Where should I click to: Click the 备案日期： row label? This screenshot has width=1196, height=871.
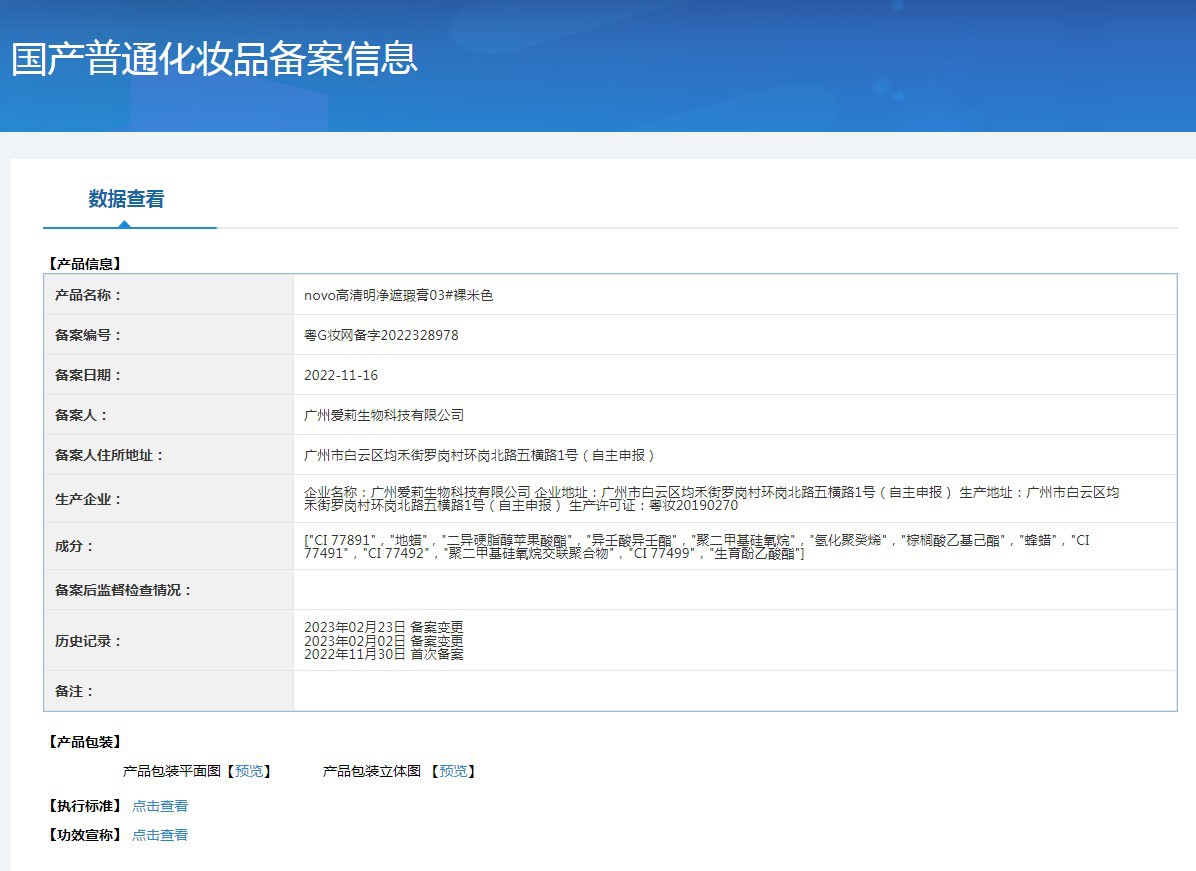[88, 375]
